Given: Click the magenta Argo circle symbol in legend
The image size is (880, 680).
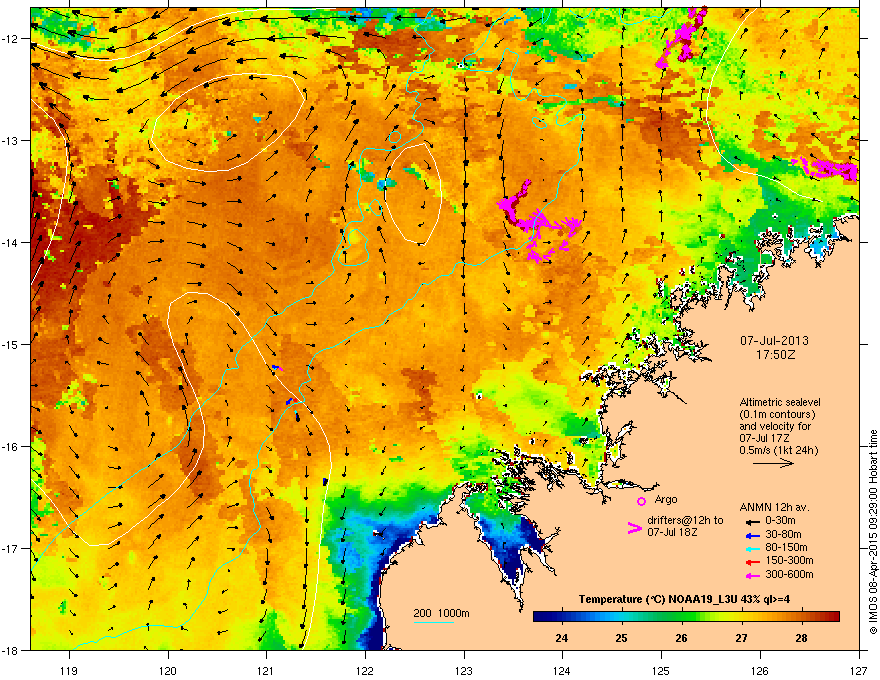Looking at the screenshot, I should [x=641, y=501].
